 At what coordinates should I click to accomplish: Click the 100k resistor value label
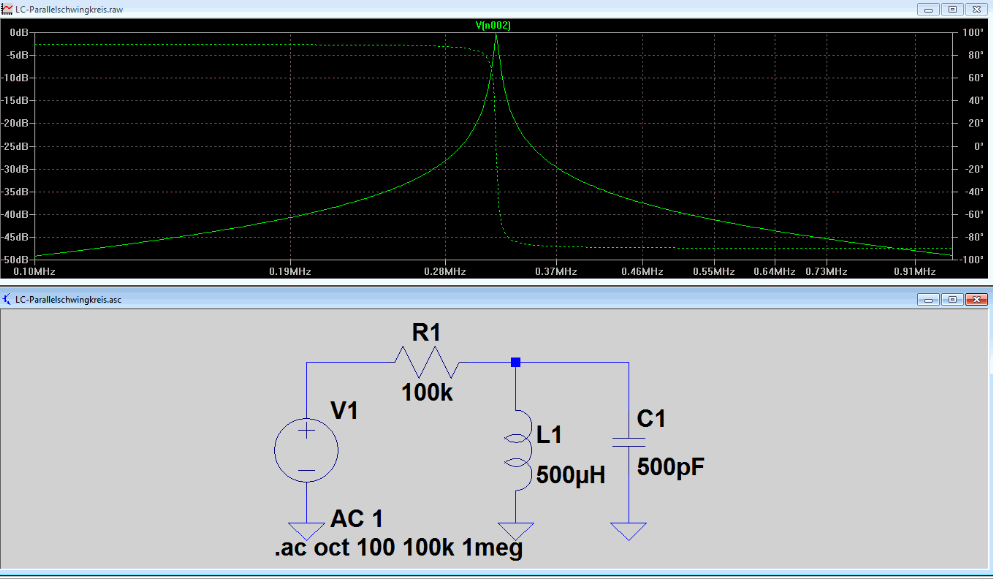[427, 393]
